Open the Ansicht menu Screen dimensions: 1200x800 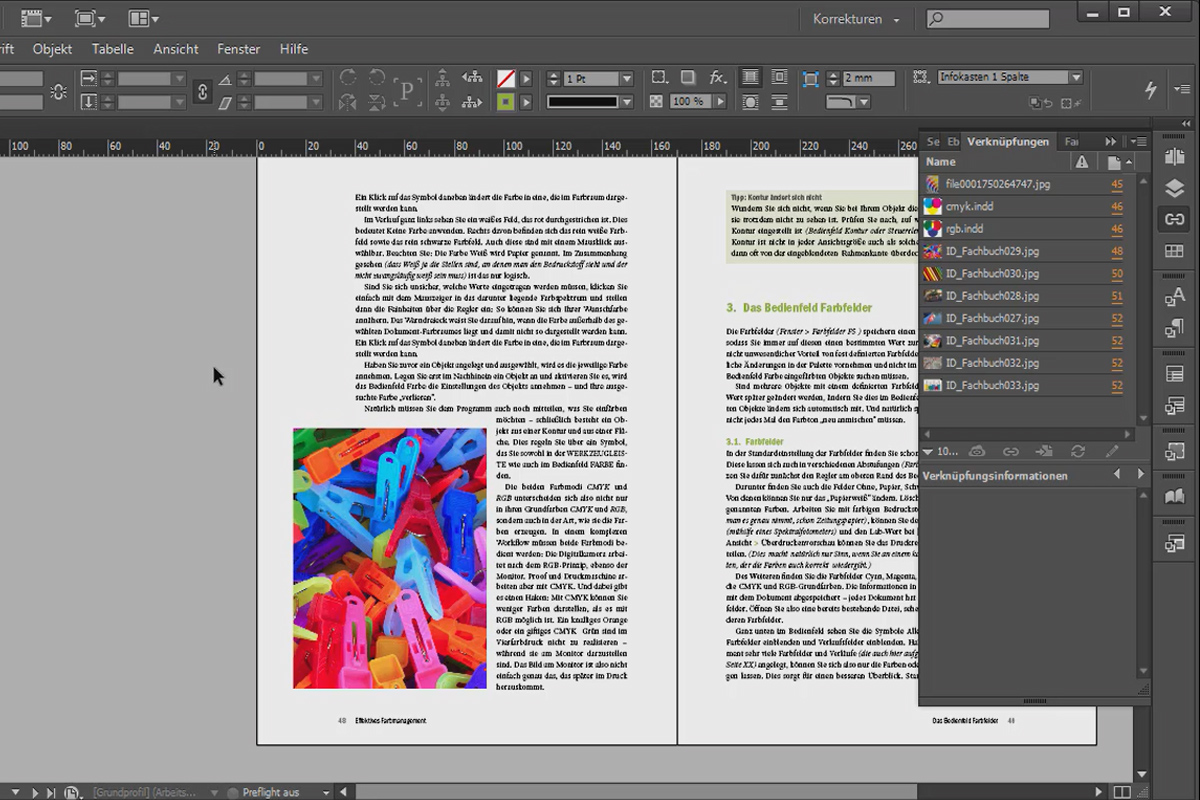tap(176, 49)
